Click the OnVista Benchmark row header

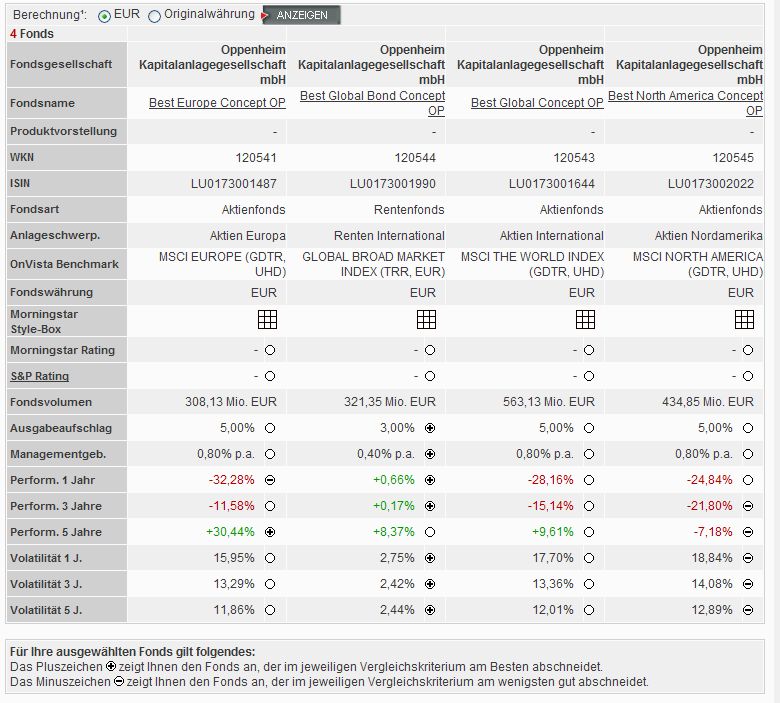click(67, 264)
